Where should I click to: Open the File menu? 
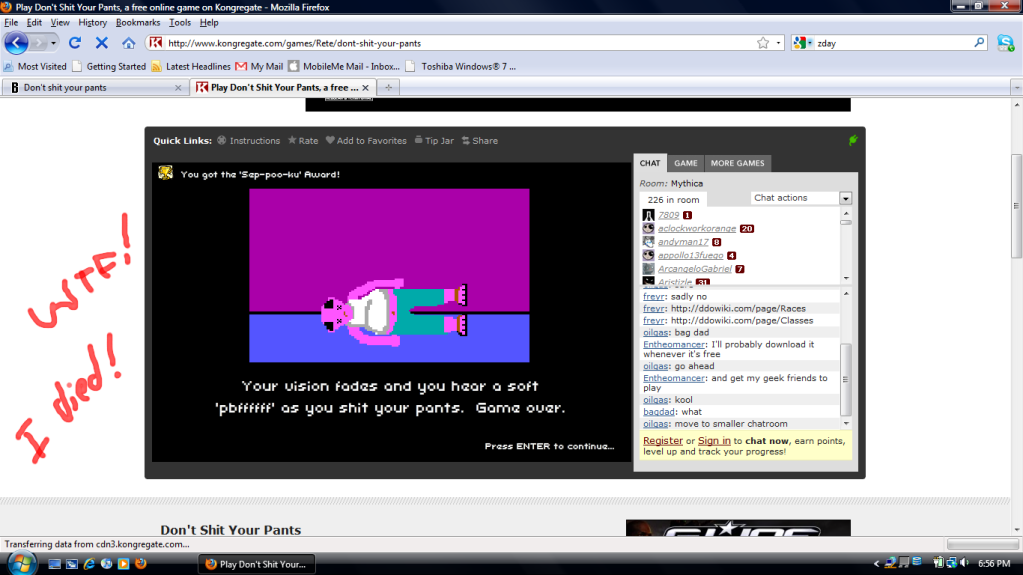(11, 22)
